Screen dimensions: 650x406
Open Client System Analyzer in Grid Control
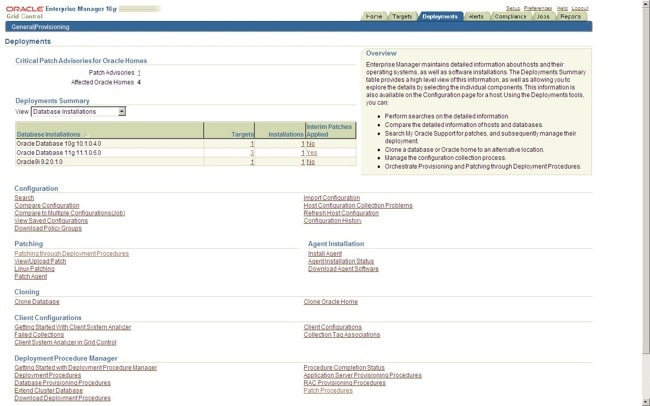pos(65,342)
